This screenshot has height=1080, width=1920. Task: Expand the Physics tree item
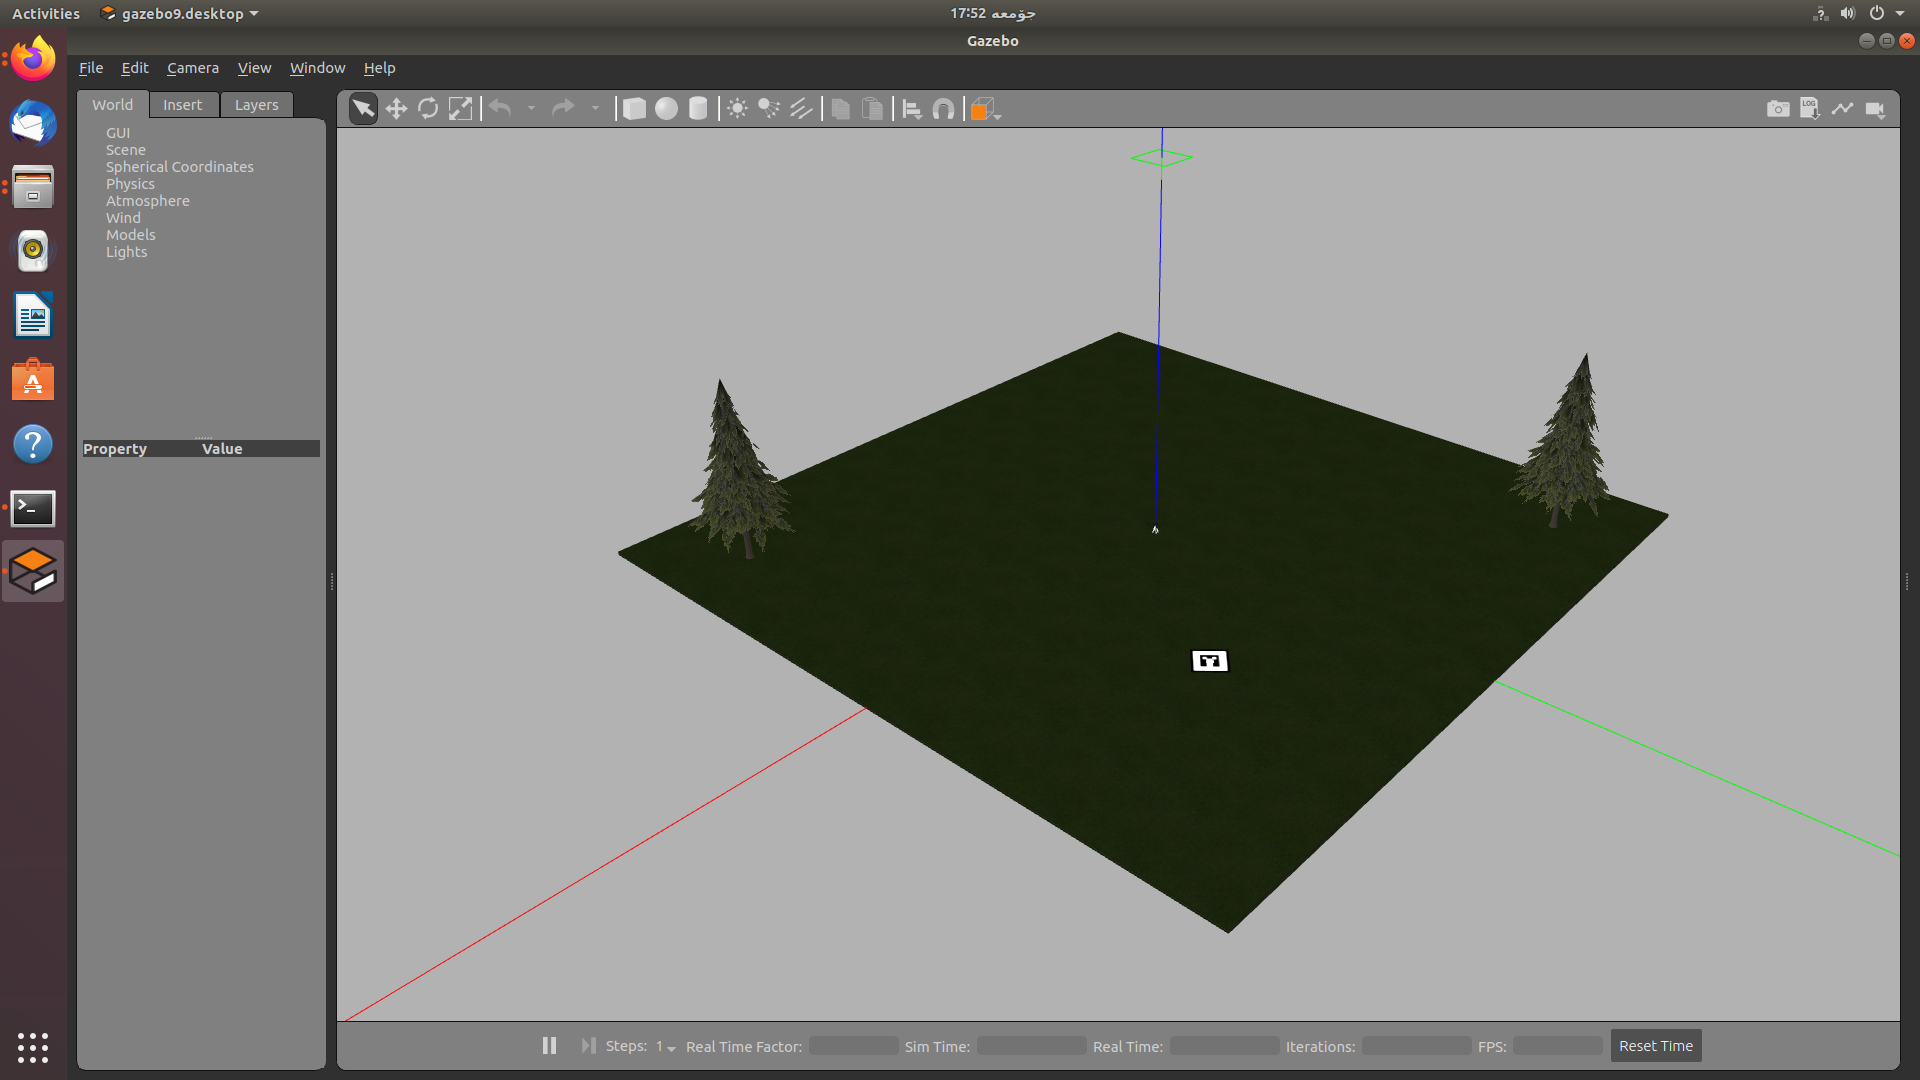coord(130,183)
